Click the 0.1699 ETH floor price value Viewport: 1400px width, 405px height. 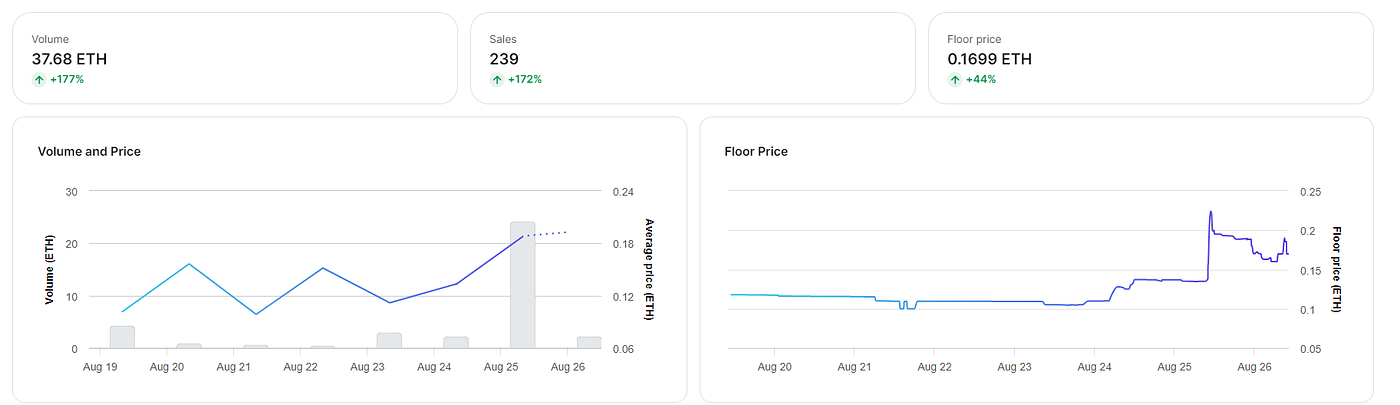tap(989, 59)
